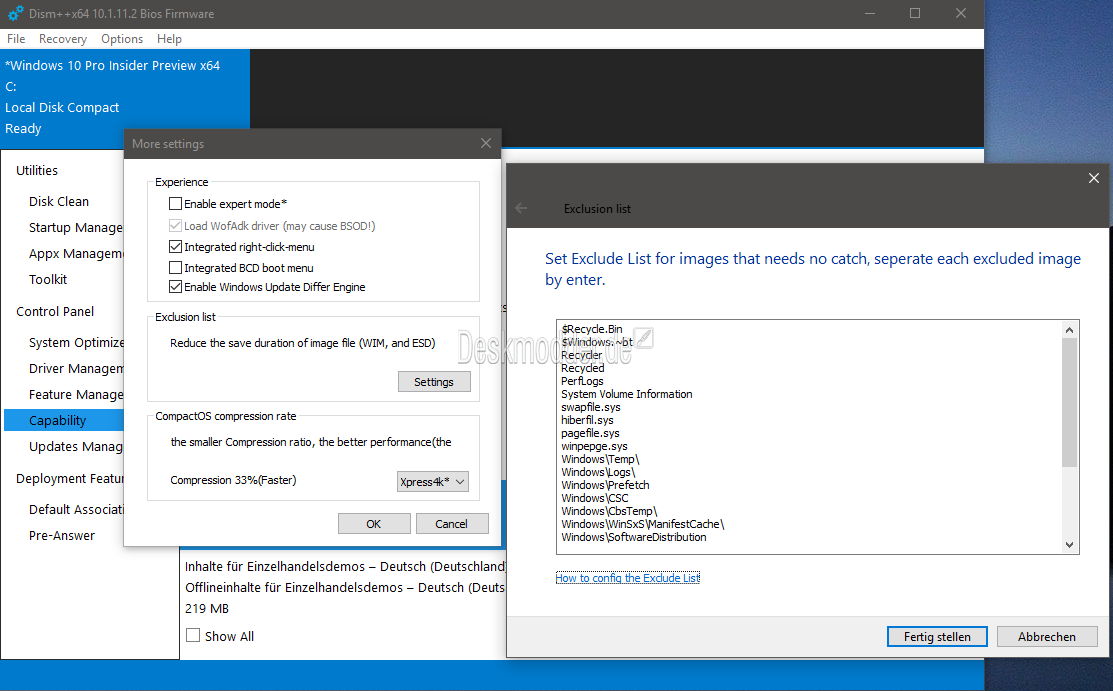The height and width of the screenshot is (691, 1113).
Task: Click the 219 MB size text
Action: 207,609
